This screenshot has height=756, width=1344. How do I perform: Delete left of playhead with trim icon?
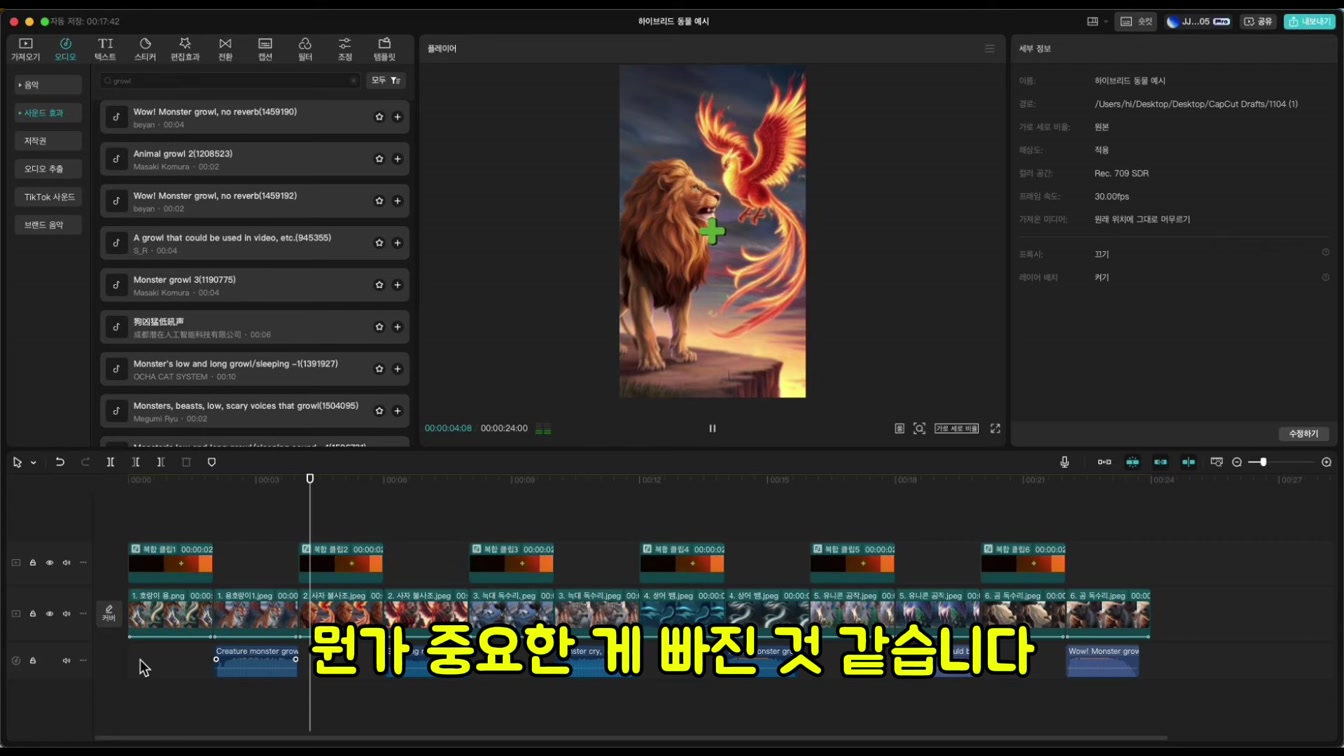pos(136,462)
